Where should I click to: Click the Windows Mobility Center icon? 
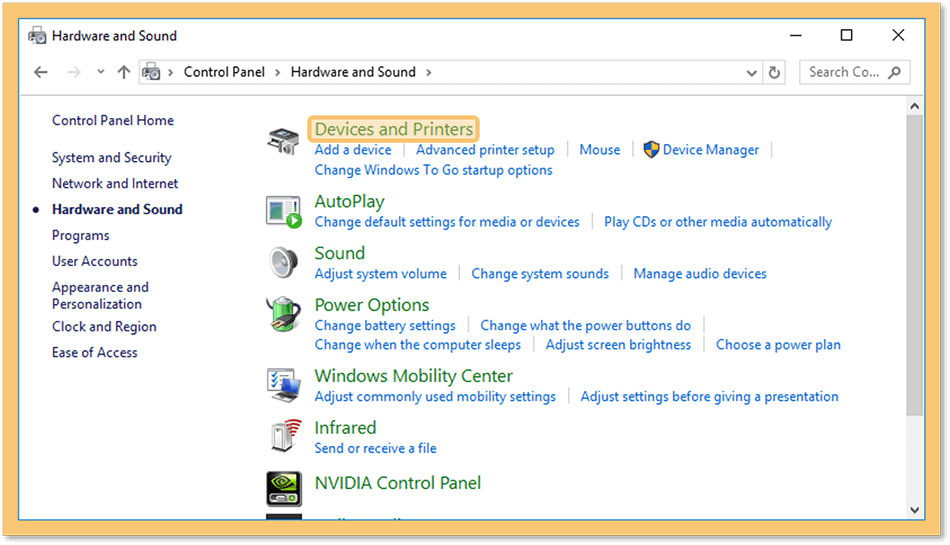[283, 385]
